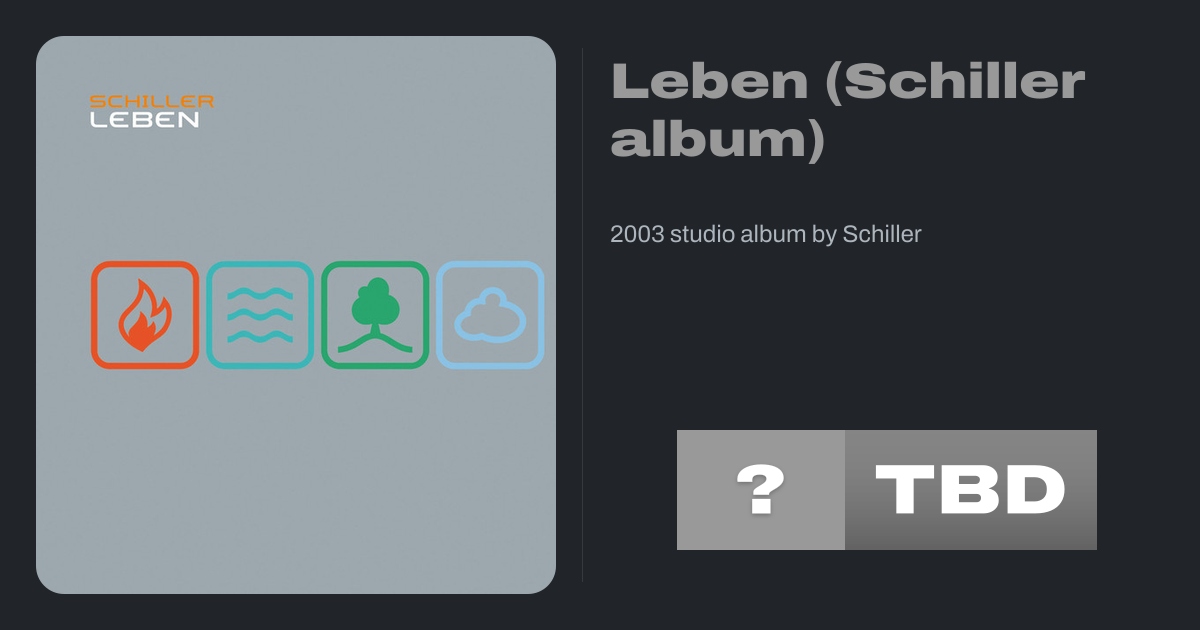Click the word "album" in the subtitle
Viewport: 1200px width, 630px height.
coord(774,235)
